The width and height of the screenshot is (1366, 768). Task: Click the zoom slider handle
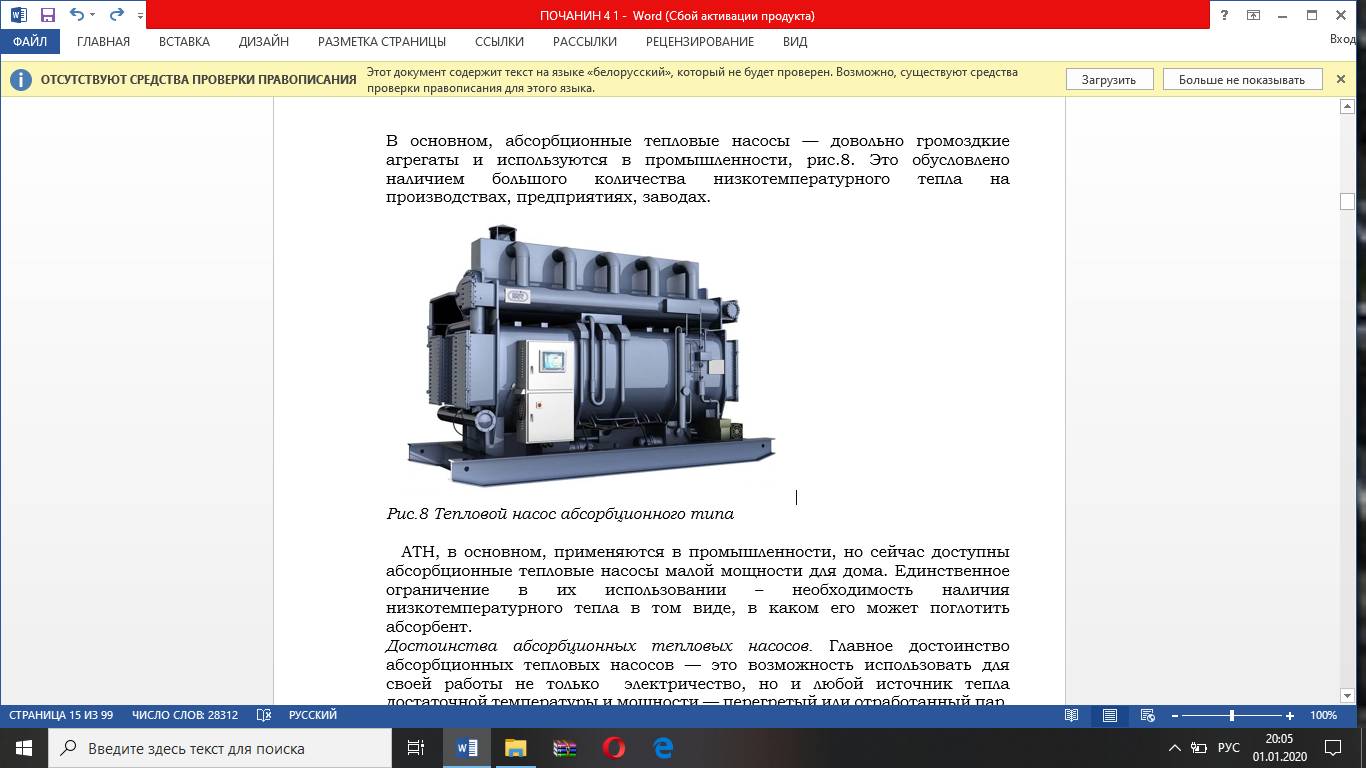1231,715
